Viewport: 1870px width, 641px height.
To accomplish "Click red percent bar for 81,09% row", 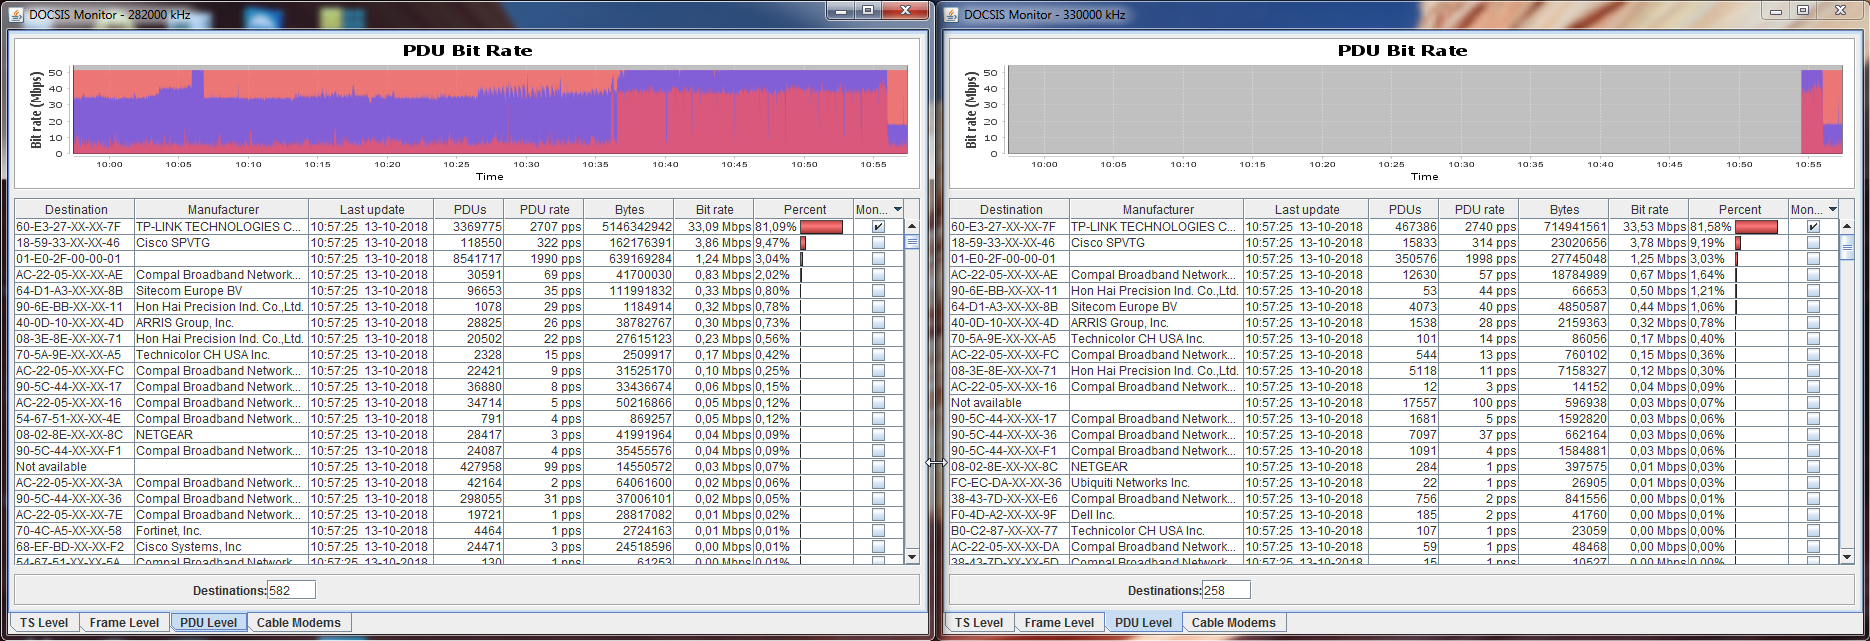I will (822, 227).
